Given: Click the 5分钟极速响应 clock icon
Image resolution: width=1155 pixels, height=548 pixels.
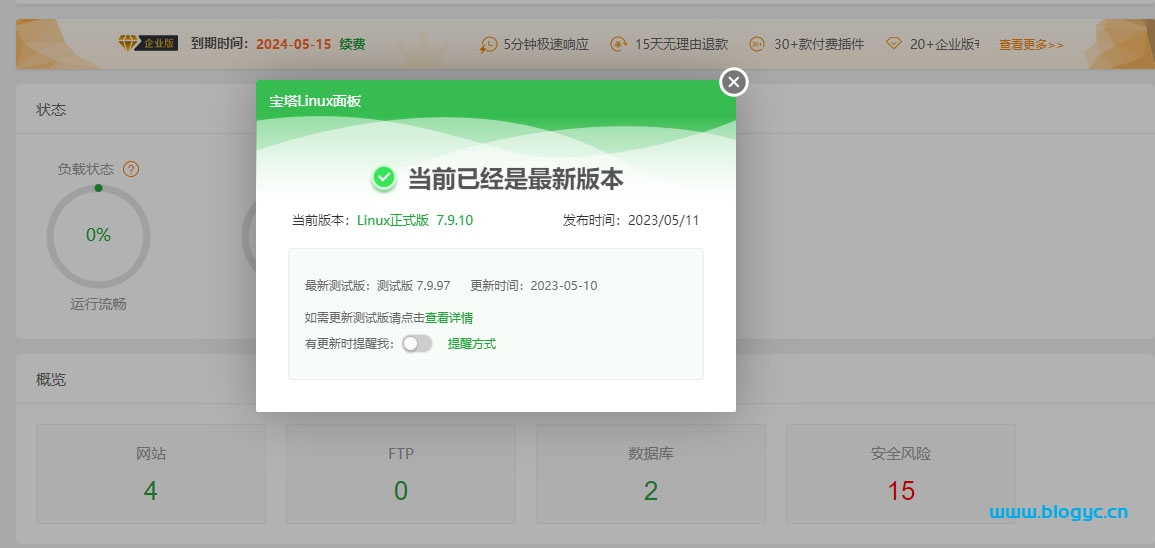Looking at the screenshot, I should (x=488, y=45).
